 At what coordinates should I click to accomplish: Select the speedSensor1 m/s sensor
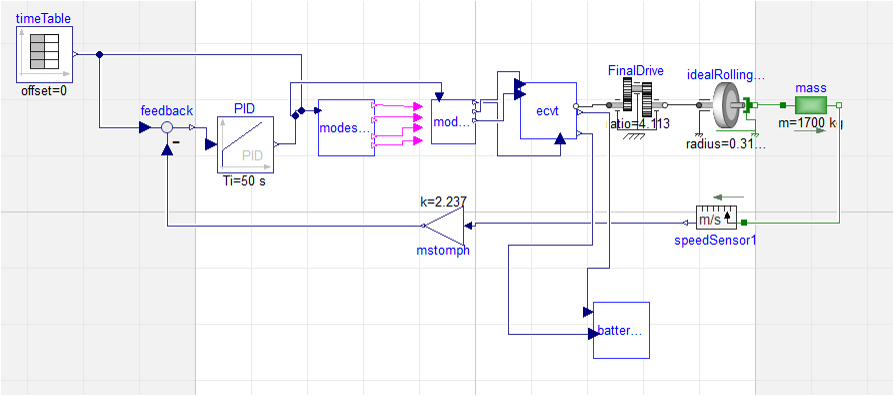tap(716, 217)
